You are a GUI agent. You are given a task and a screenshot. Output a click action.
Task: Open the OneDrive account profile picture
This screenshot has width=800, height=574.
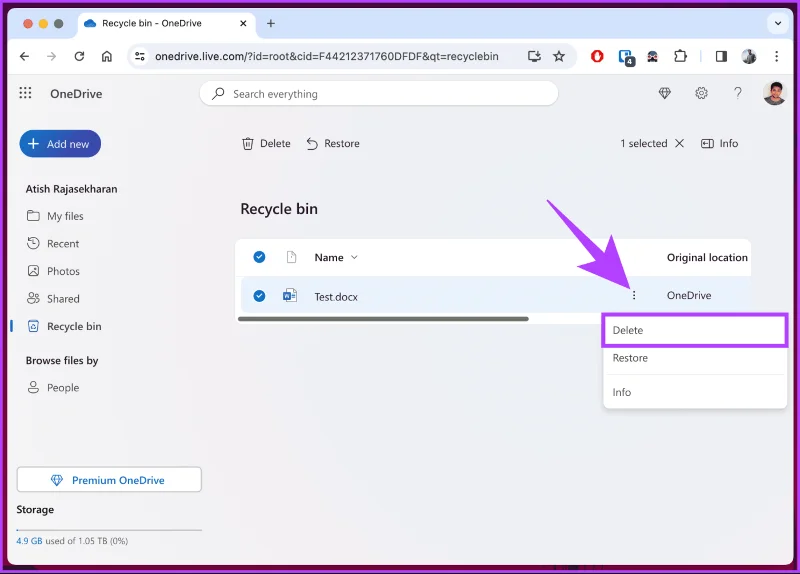[774, 93]
